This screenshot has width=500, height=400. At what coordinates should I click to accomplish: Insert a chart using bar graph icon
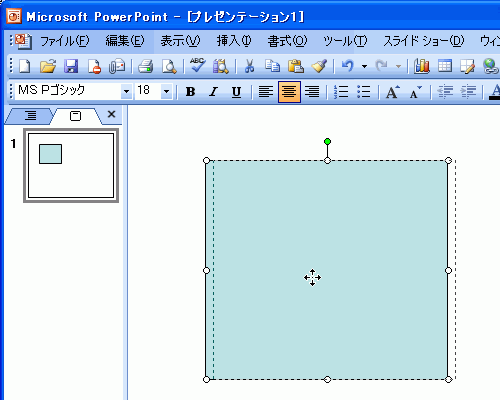pyautogui.click(x=422, y=66)
